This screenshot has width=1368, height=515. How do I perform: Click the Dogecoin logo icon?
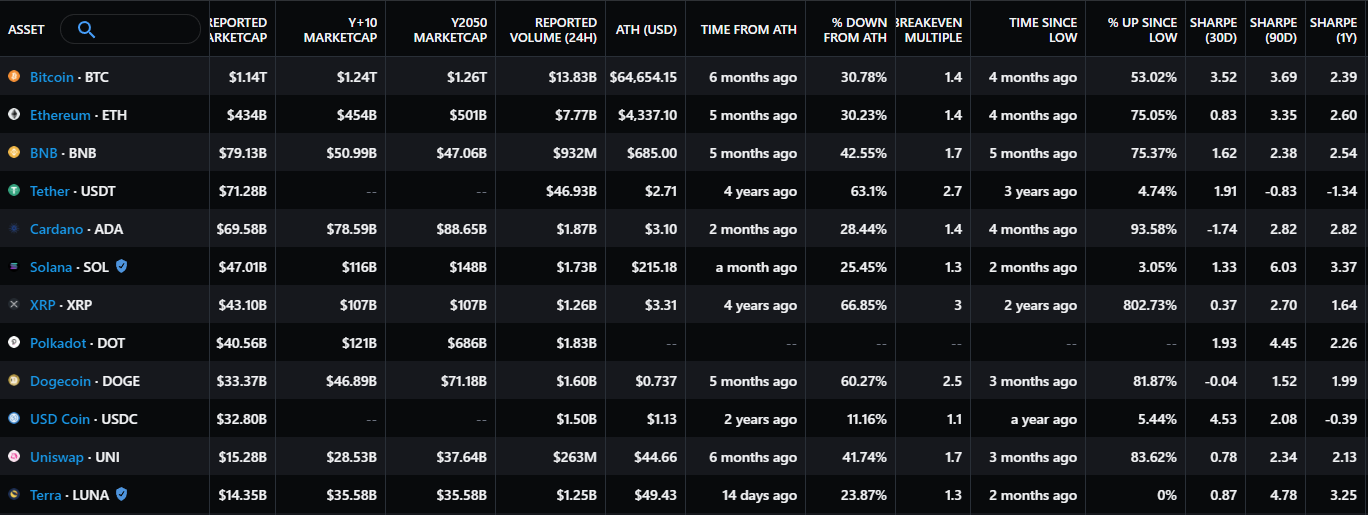point(14,381)
